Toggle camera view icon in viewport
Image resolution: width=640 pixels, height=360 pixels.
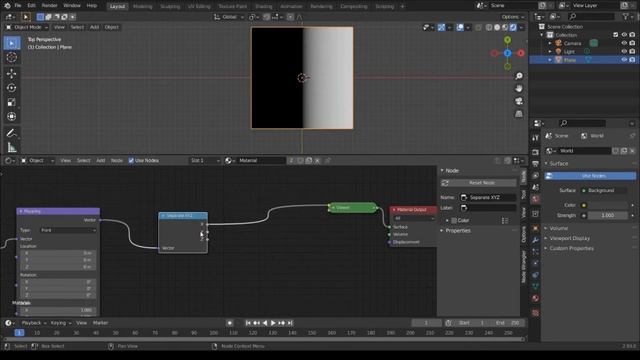tap(519, 101)
